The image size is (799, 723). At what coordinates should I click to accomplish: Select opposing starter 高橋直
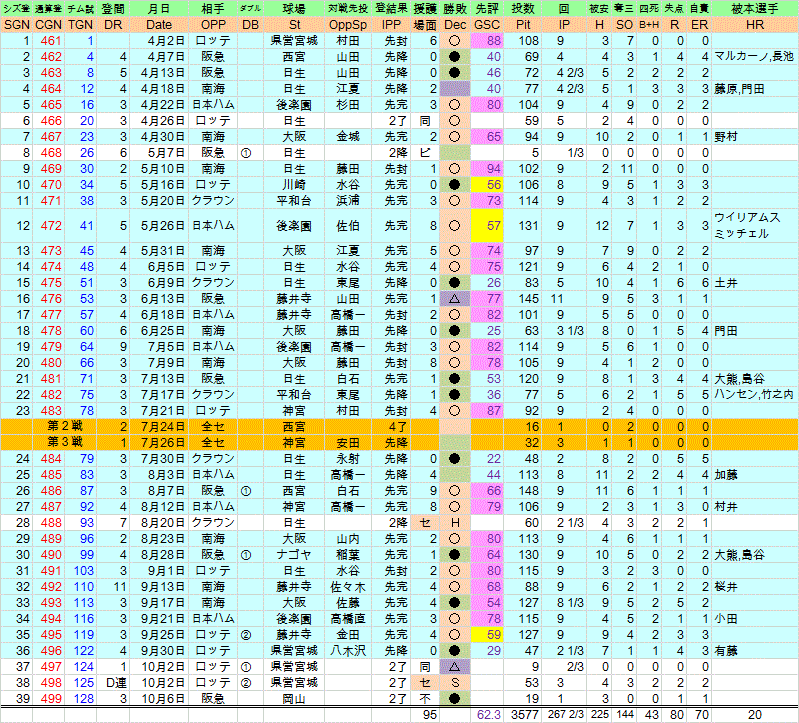point(348,619)
